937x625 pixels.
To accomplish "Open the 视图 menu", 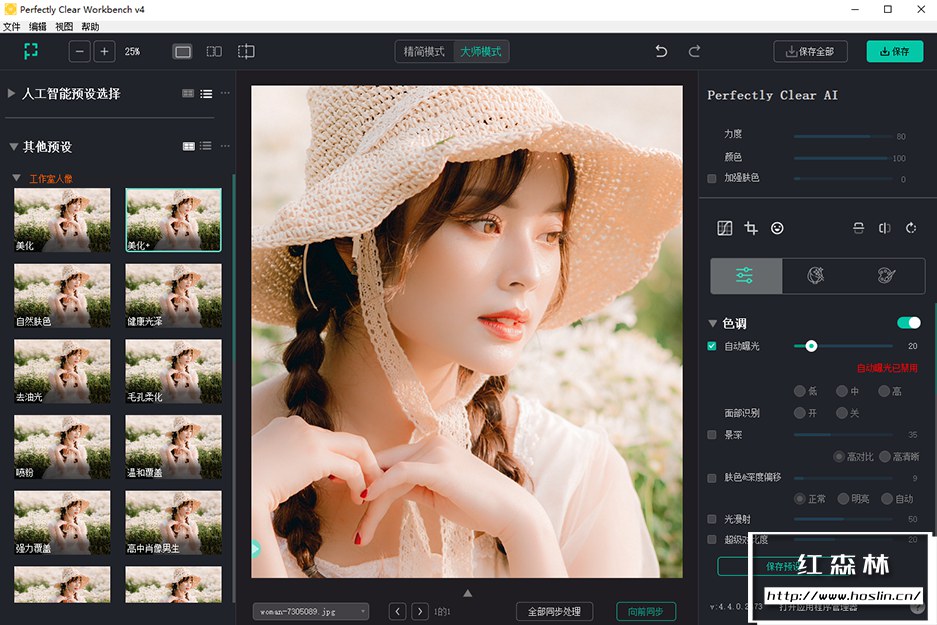I will (x=64, y=26).
